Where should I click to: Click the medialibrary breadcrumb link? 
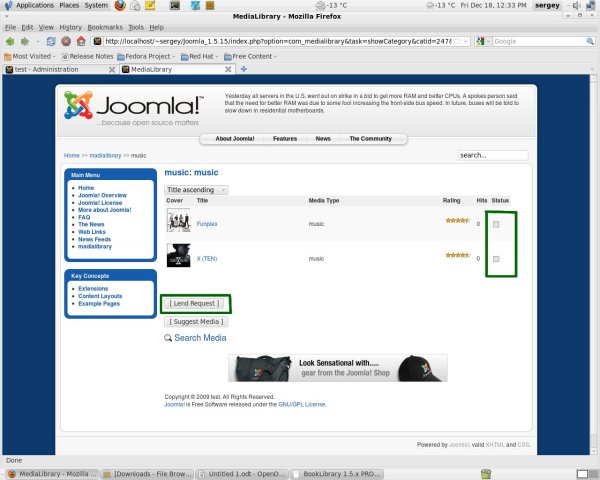pyautogui.click(x=105, y=155)
